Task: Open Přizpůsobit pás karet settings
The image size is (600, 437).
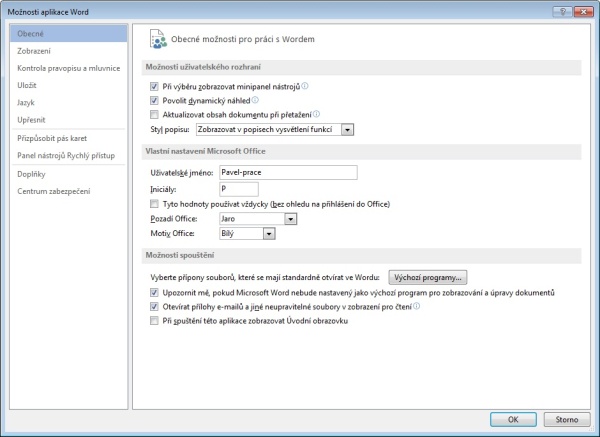Action: pos(68,138)
